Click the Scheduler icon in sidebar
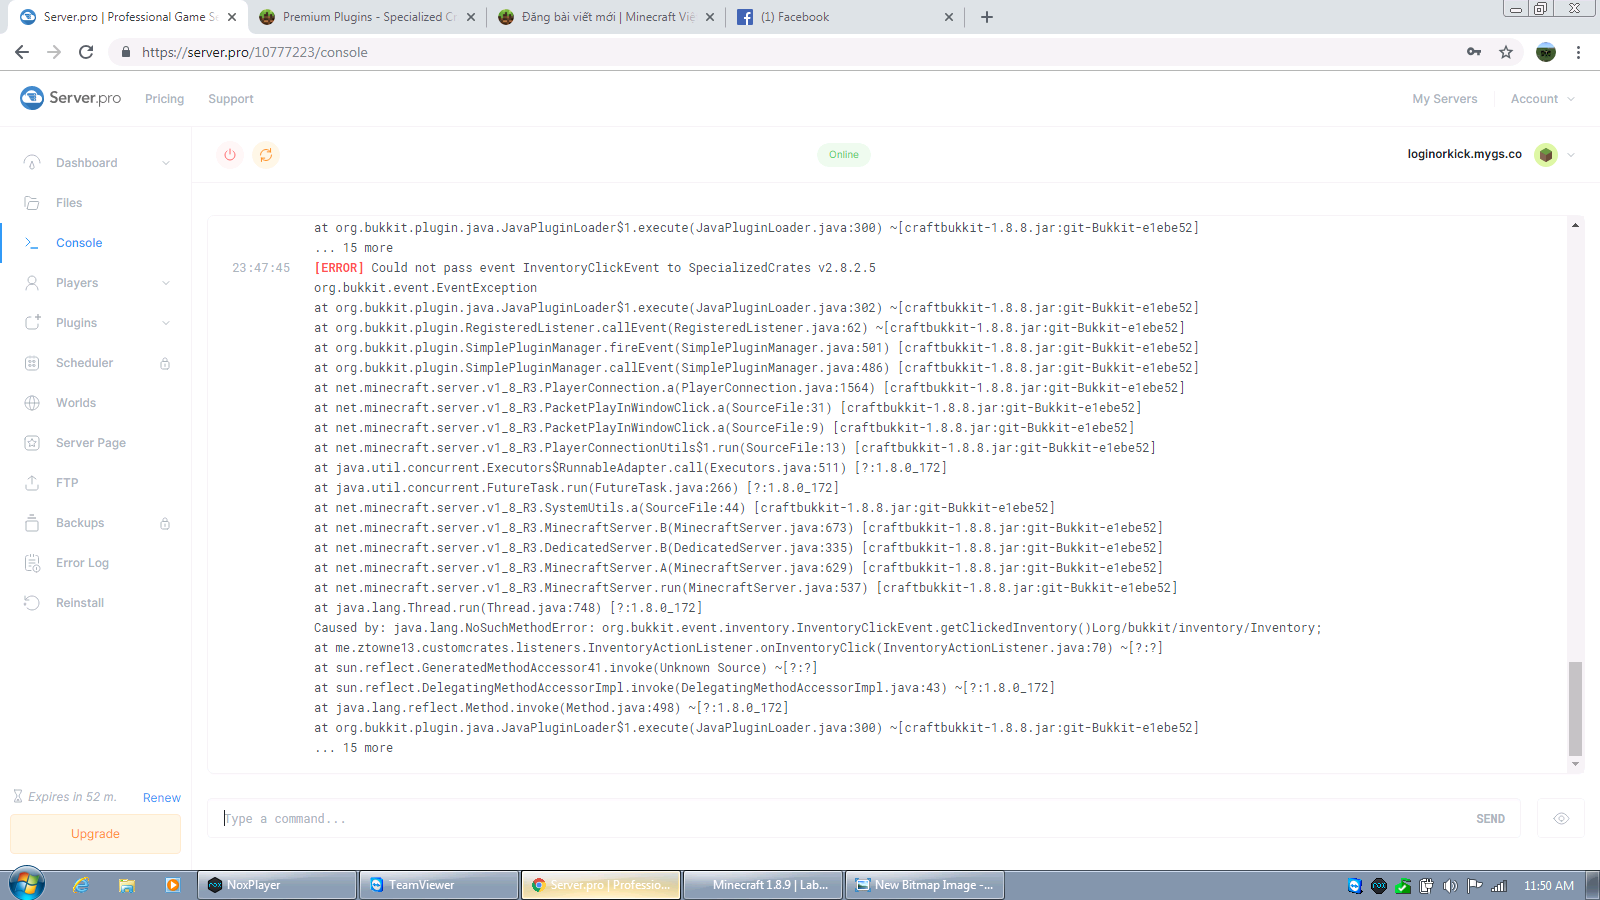 tap(32, 363)
